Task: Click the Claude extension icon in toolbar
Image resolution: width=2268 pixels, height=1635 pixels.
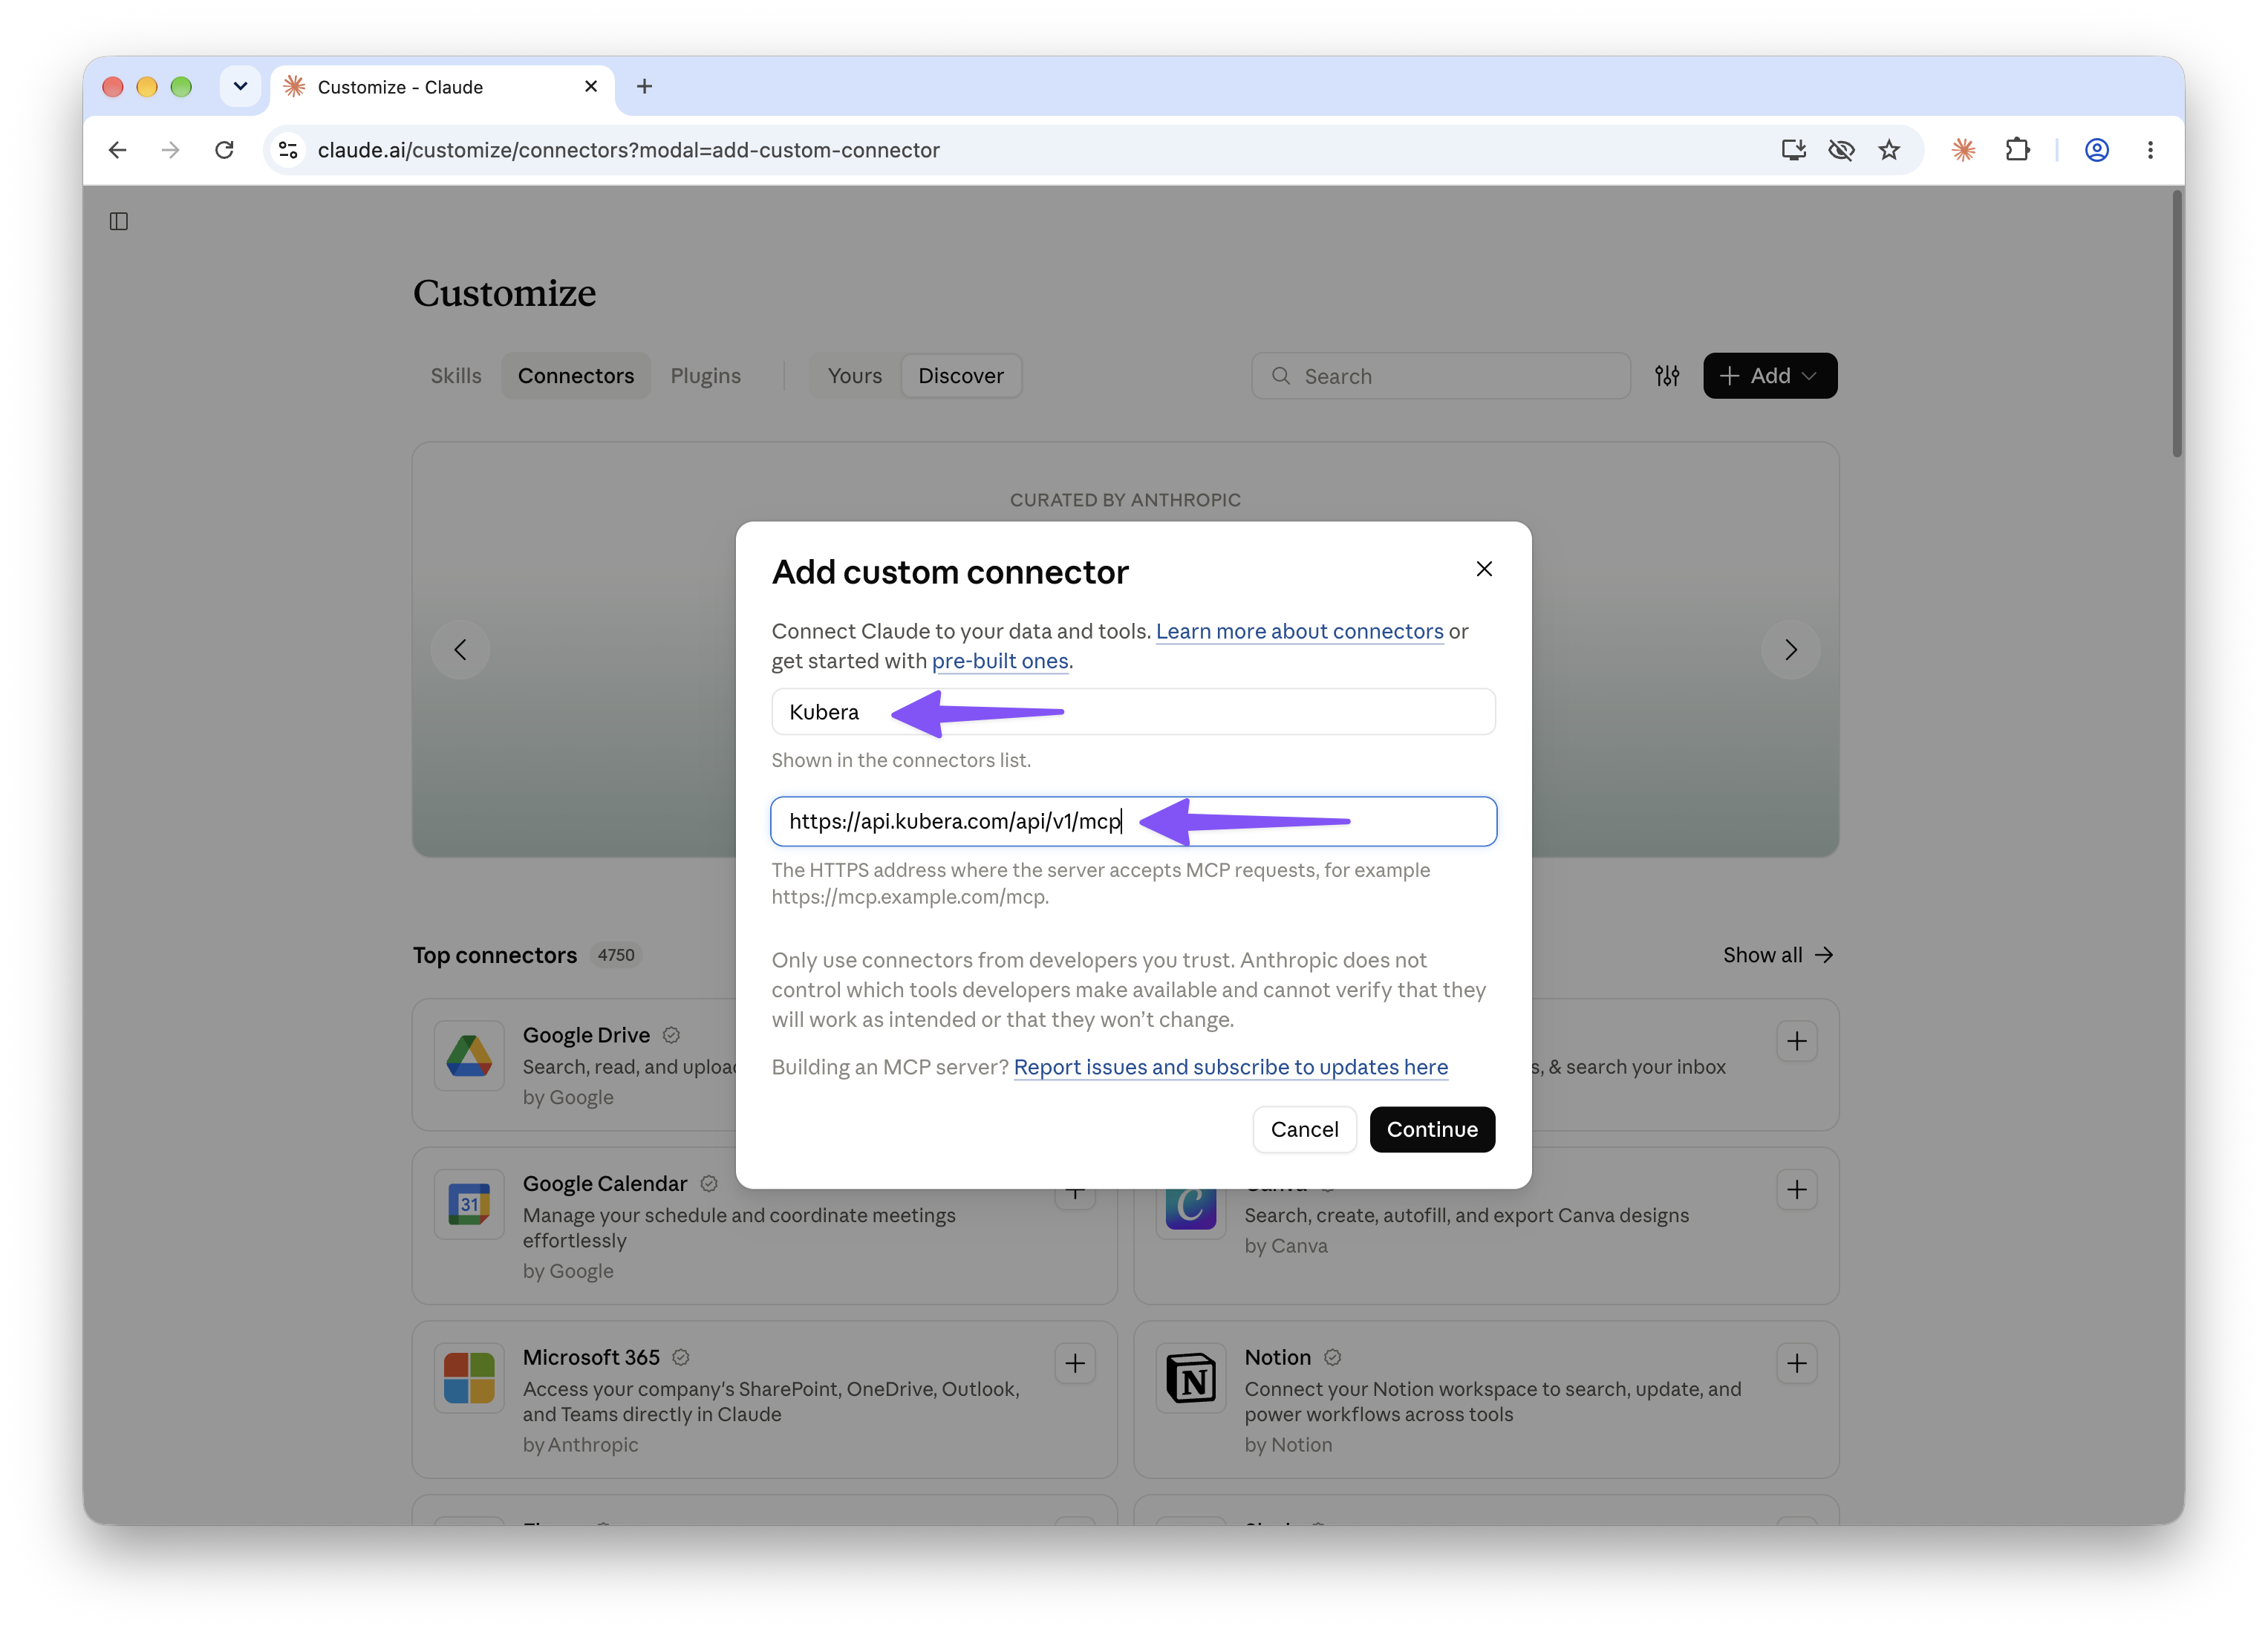Action: 1963,150
